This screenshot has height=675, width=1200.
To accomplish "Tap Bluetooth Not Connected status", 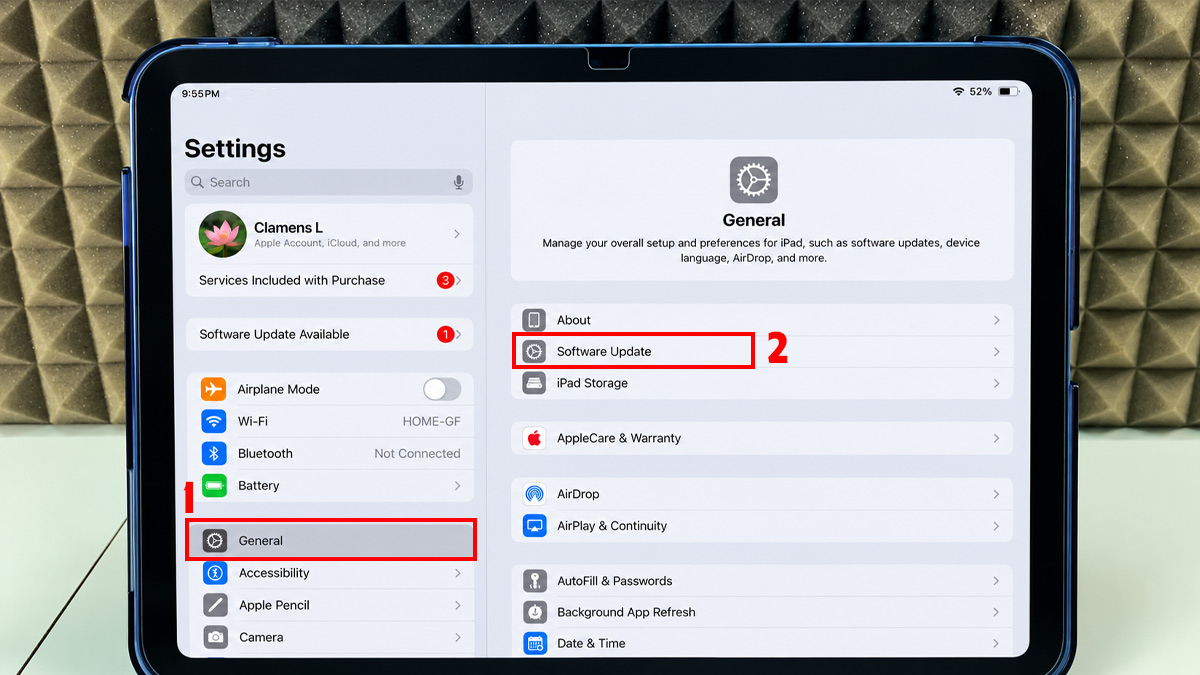I will click(417, 453).
